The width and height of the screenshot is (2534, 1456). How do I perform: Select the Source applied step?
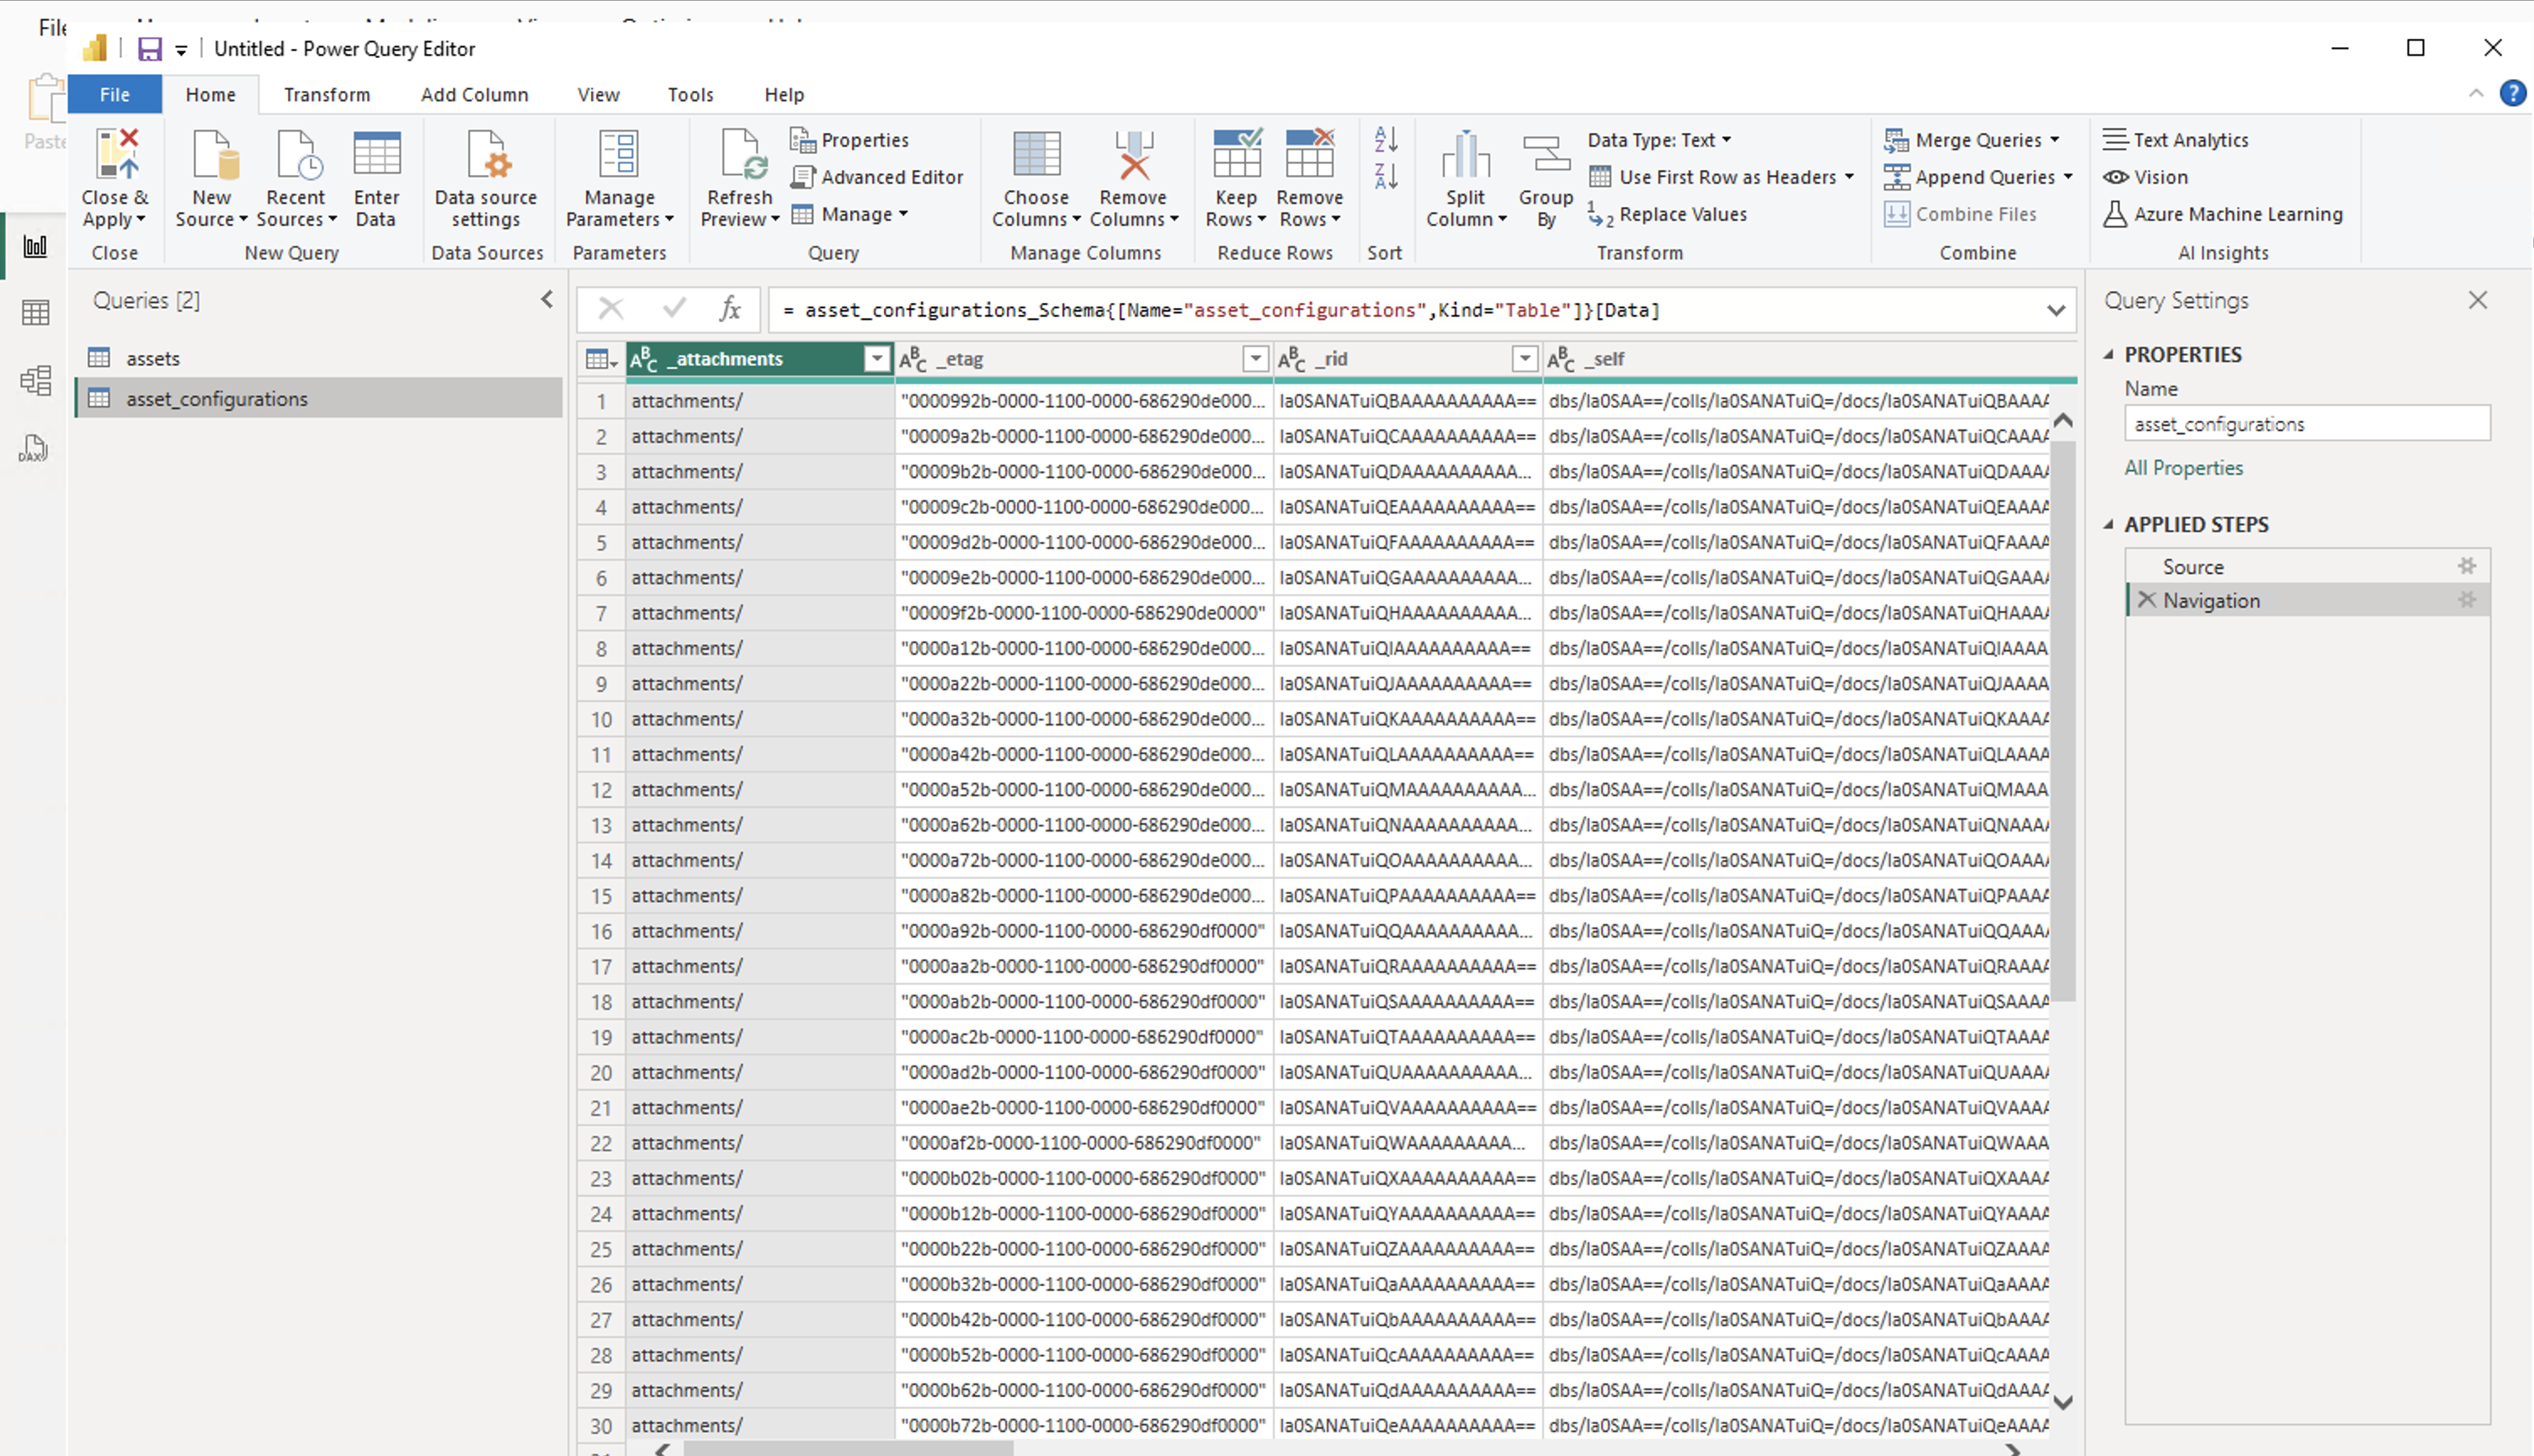(2306, 566)
